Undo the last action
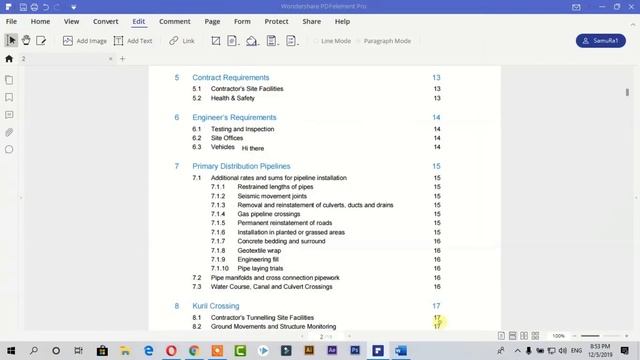 tap(46, 7)
